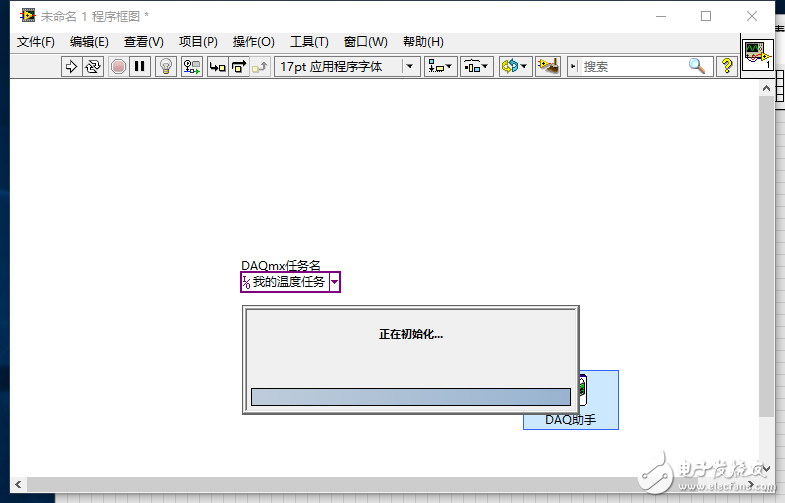Open the Distribute Objects dropdown
785x503 pixels.
pos(476,67)
